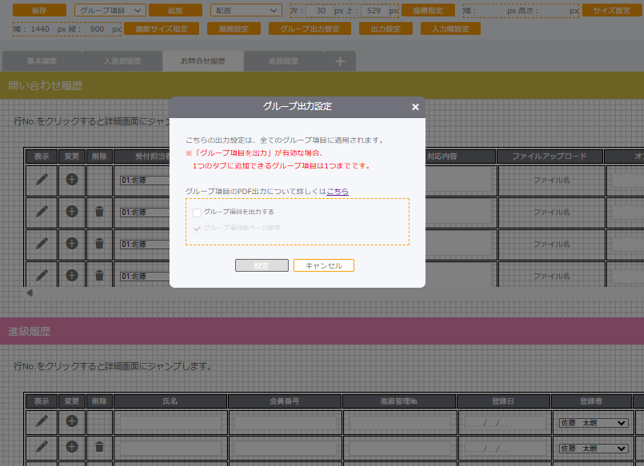
Task: Click the 進級履歴 section heading bar
Action: (322, 331)
